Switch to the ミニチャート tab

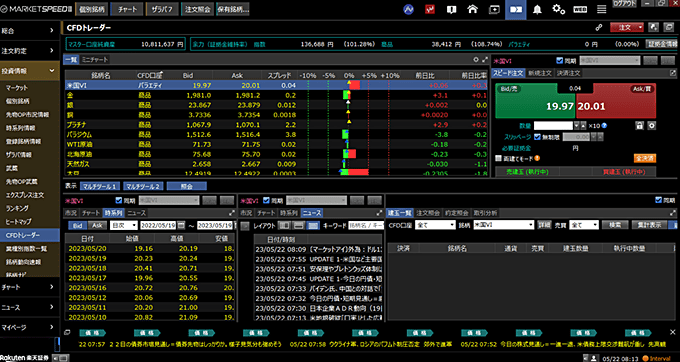(x=95, y=60)
